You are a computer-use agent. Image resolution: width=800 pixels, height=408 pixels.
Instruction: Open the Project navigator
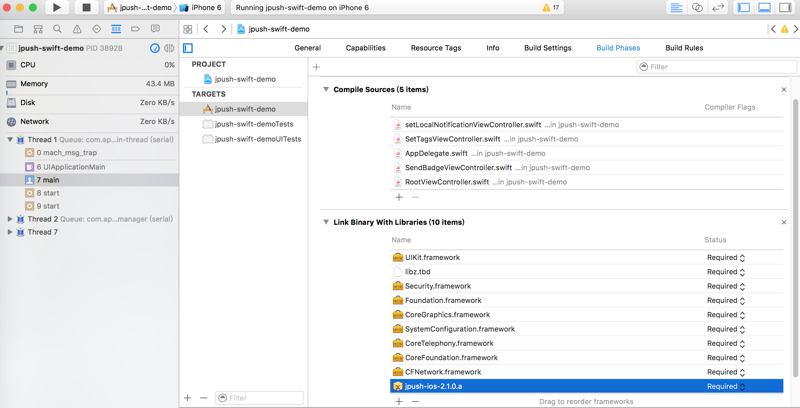click(x=18, y=29)
